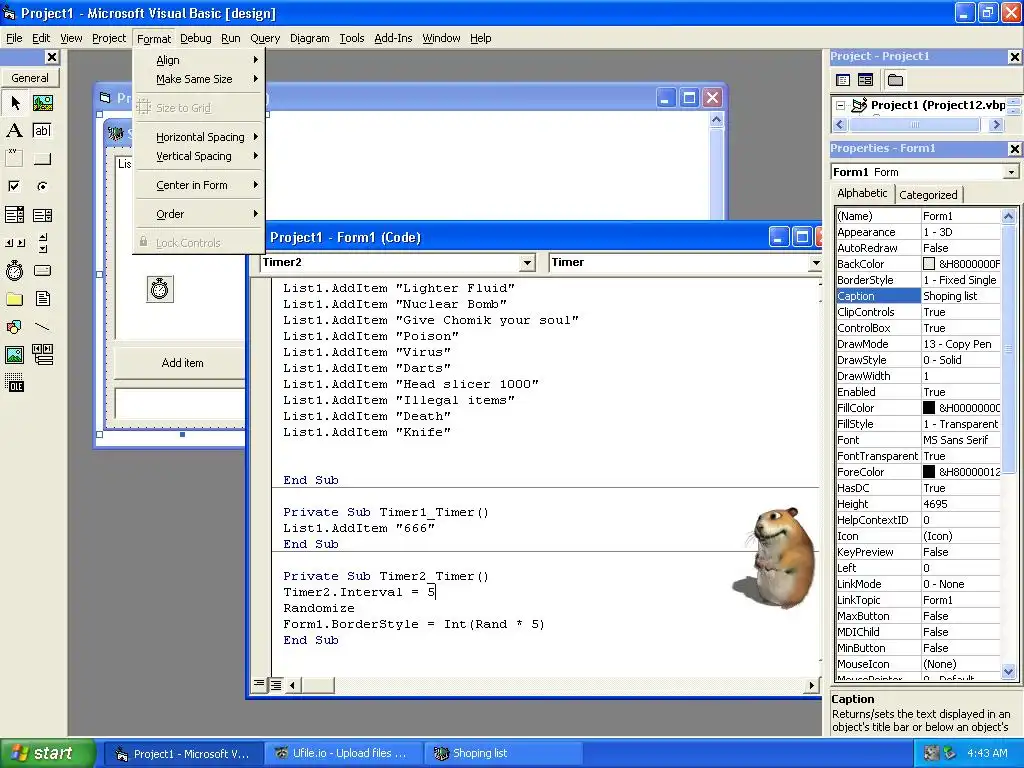Screen dimensions: 1024x768
Task: Open the Debug menu
Action: pyautogui.click(x=196, y=39)
